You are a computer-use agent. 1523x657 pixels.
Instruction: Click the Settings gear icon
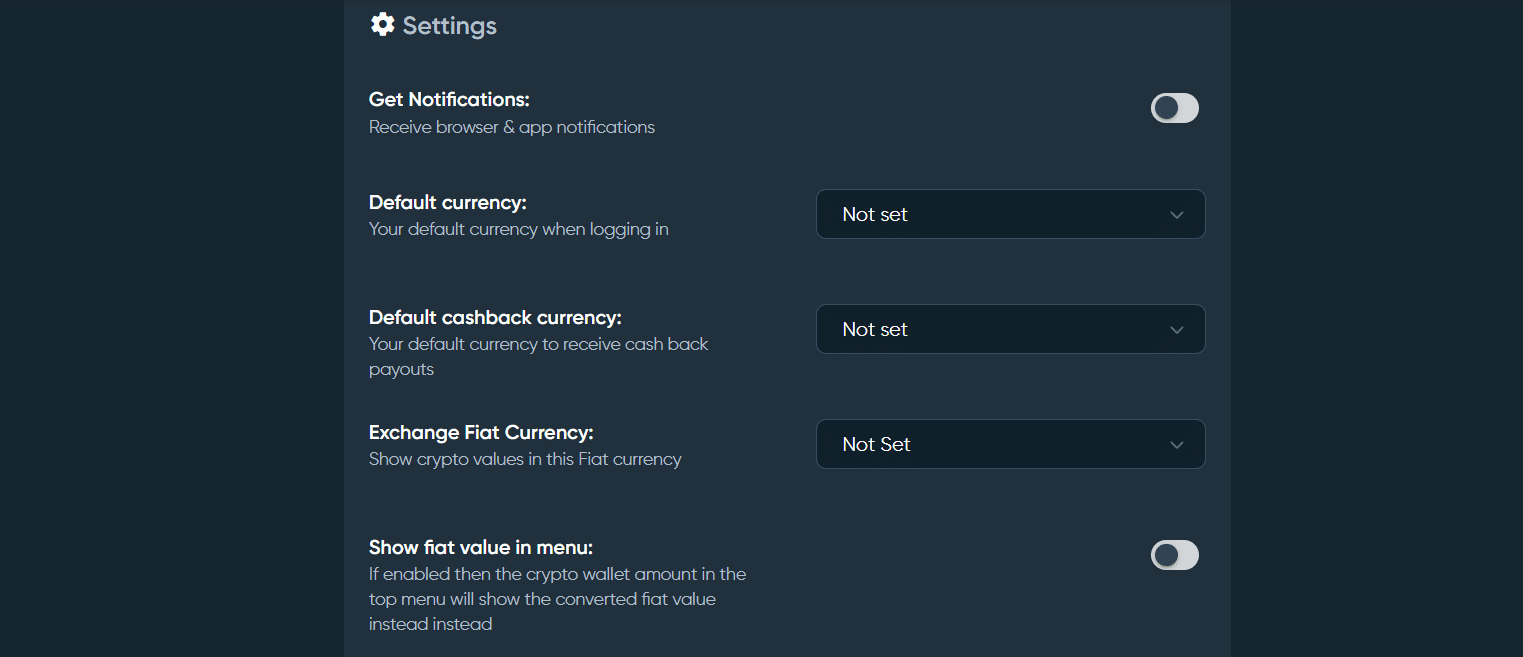tap(383, 24)
